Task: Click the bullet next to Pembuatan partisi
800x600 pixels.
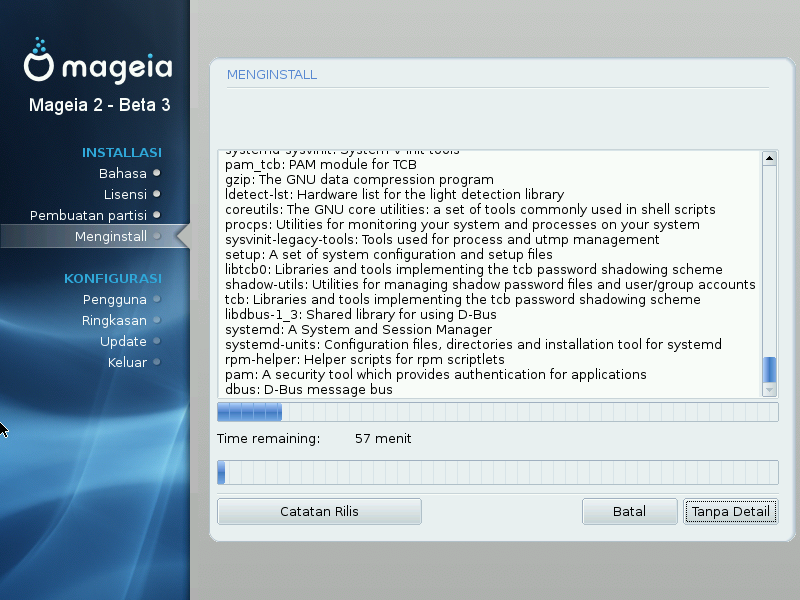Action: 157,215
